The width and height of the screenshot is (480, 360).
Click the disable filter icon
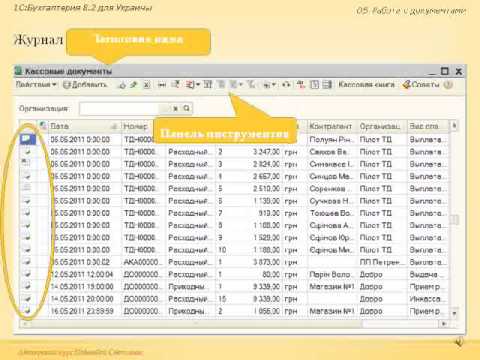tap(251, 85)
